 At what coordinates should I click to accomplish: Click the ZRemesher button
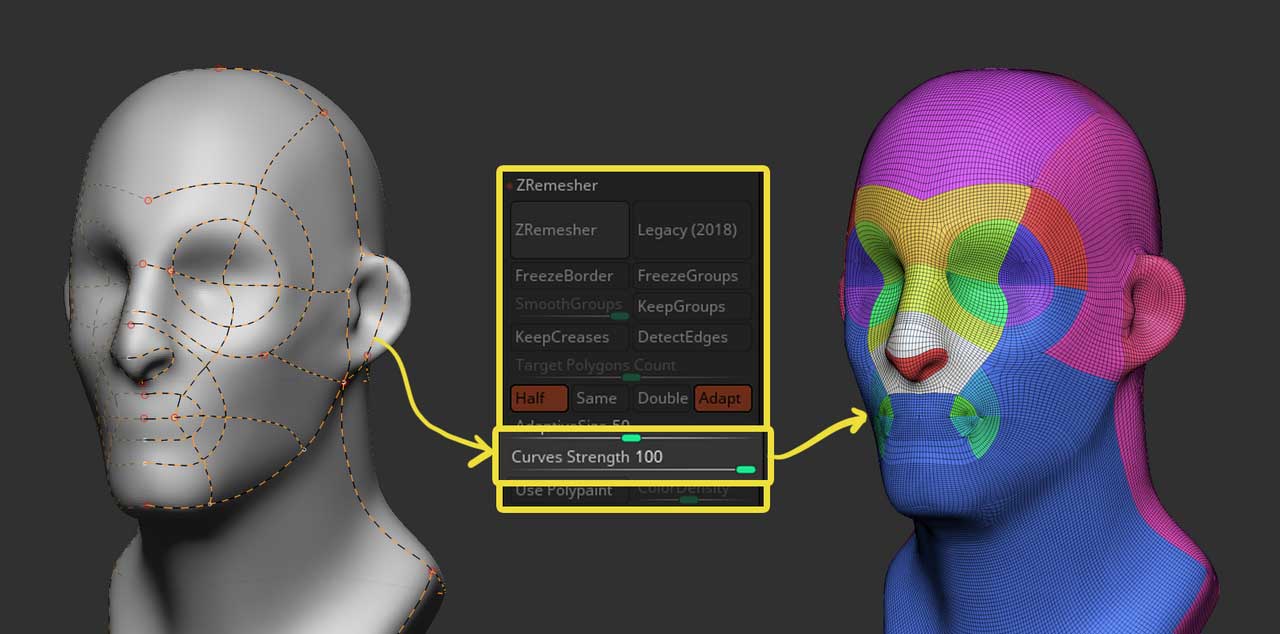569,230
